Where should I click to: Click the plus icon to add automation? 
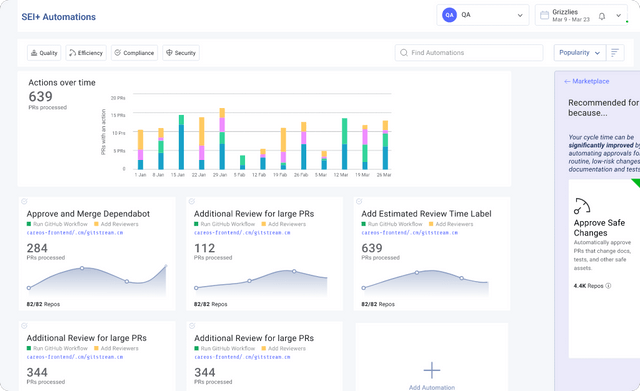431,370
